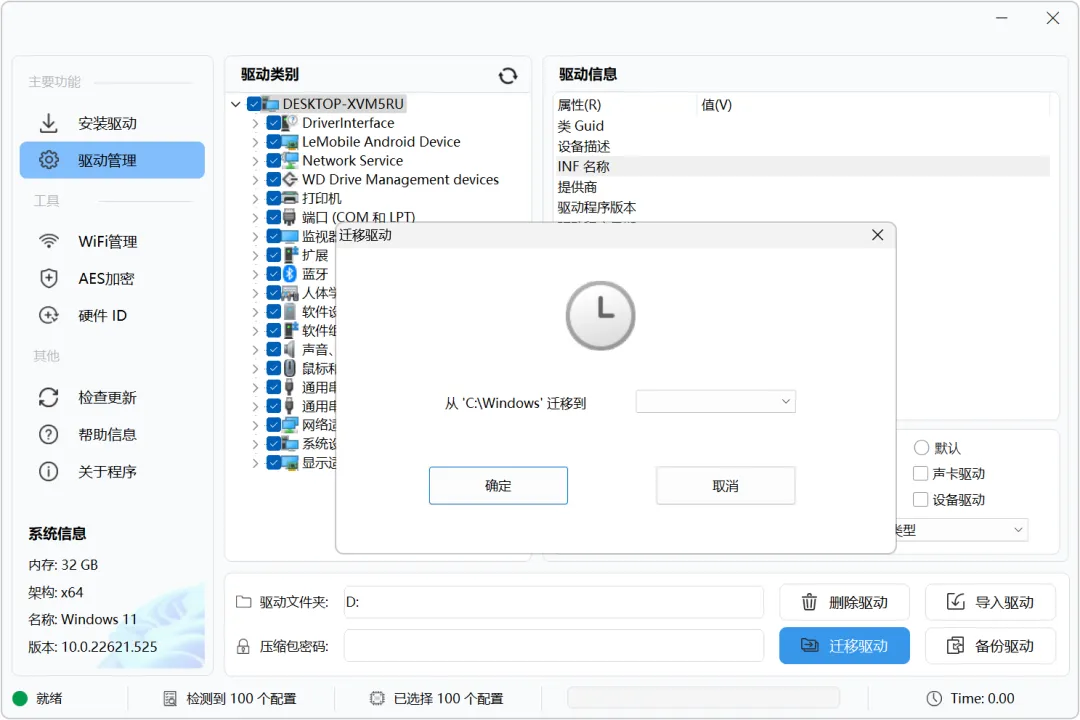Click the computer icon of DESKTOP-XVM5RU

(x=271, y=104)
